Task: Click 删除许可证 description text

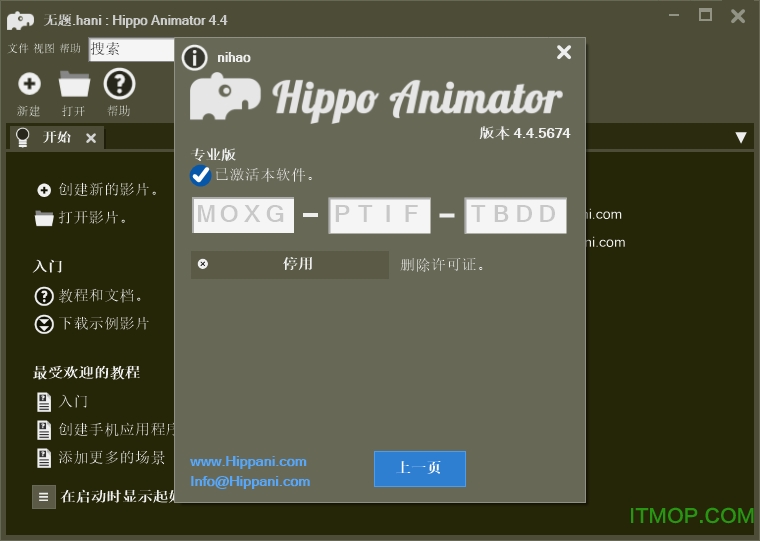Action: pos(443,265)
